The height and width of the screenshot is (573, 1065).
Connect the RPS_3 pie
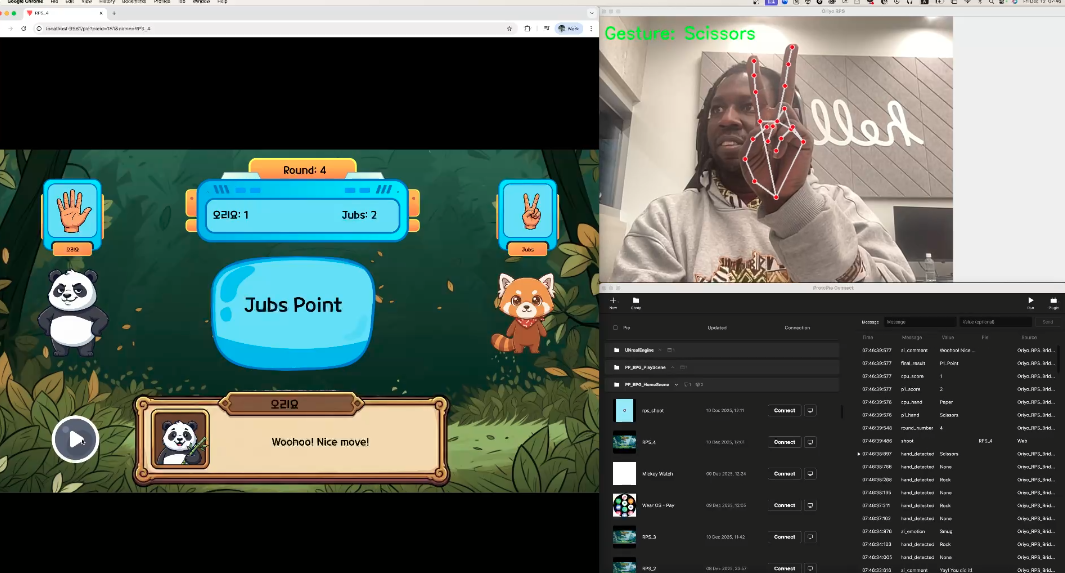click(784, 537)
